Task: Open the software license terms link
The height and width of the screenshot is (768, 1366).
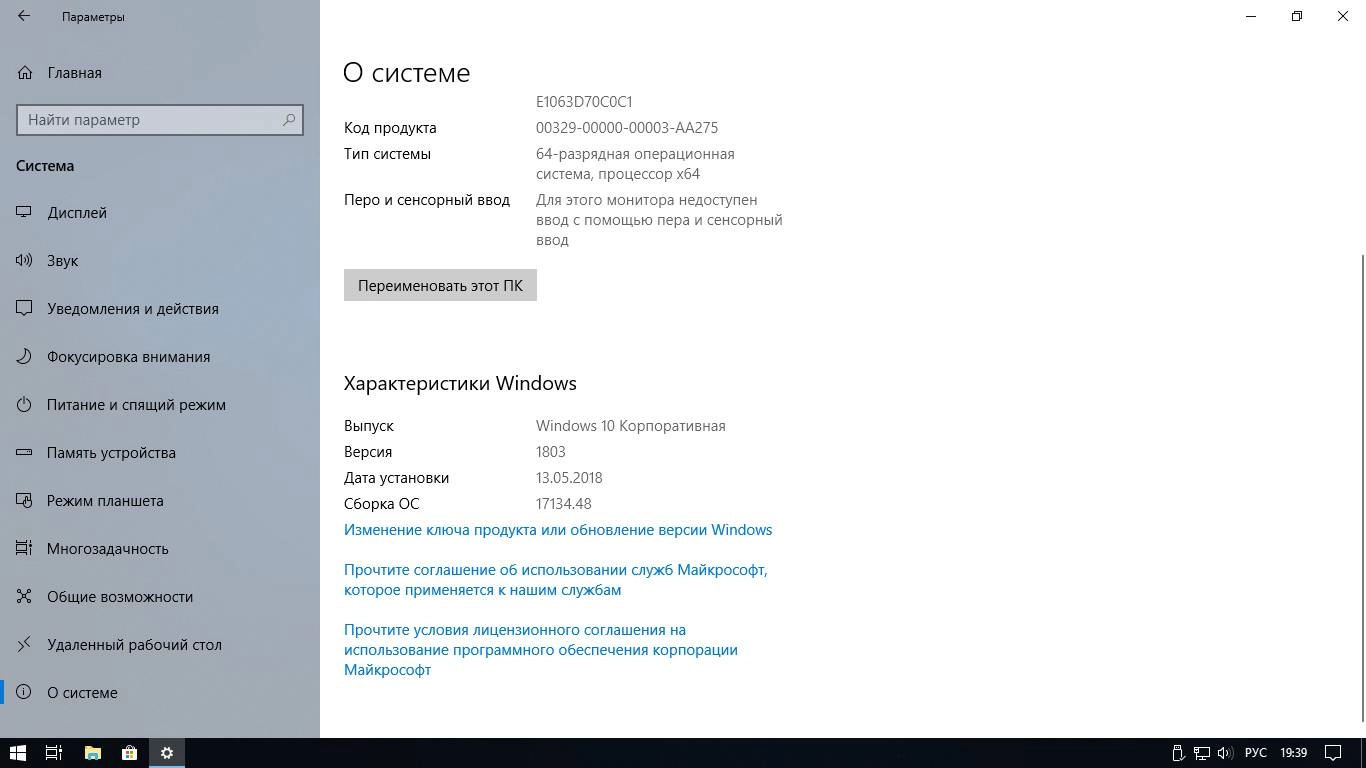Action: coord(541,650)
